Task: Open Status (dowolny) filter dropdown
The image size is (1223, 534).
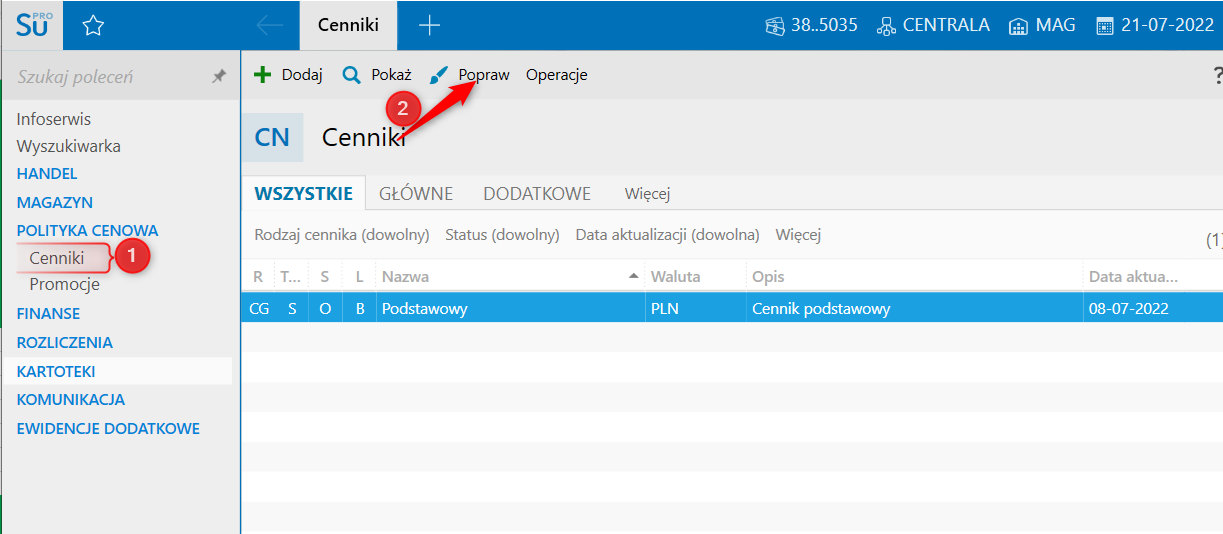Action: click(502, 235)
